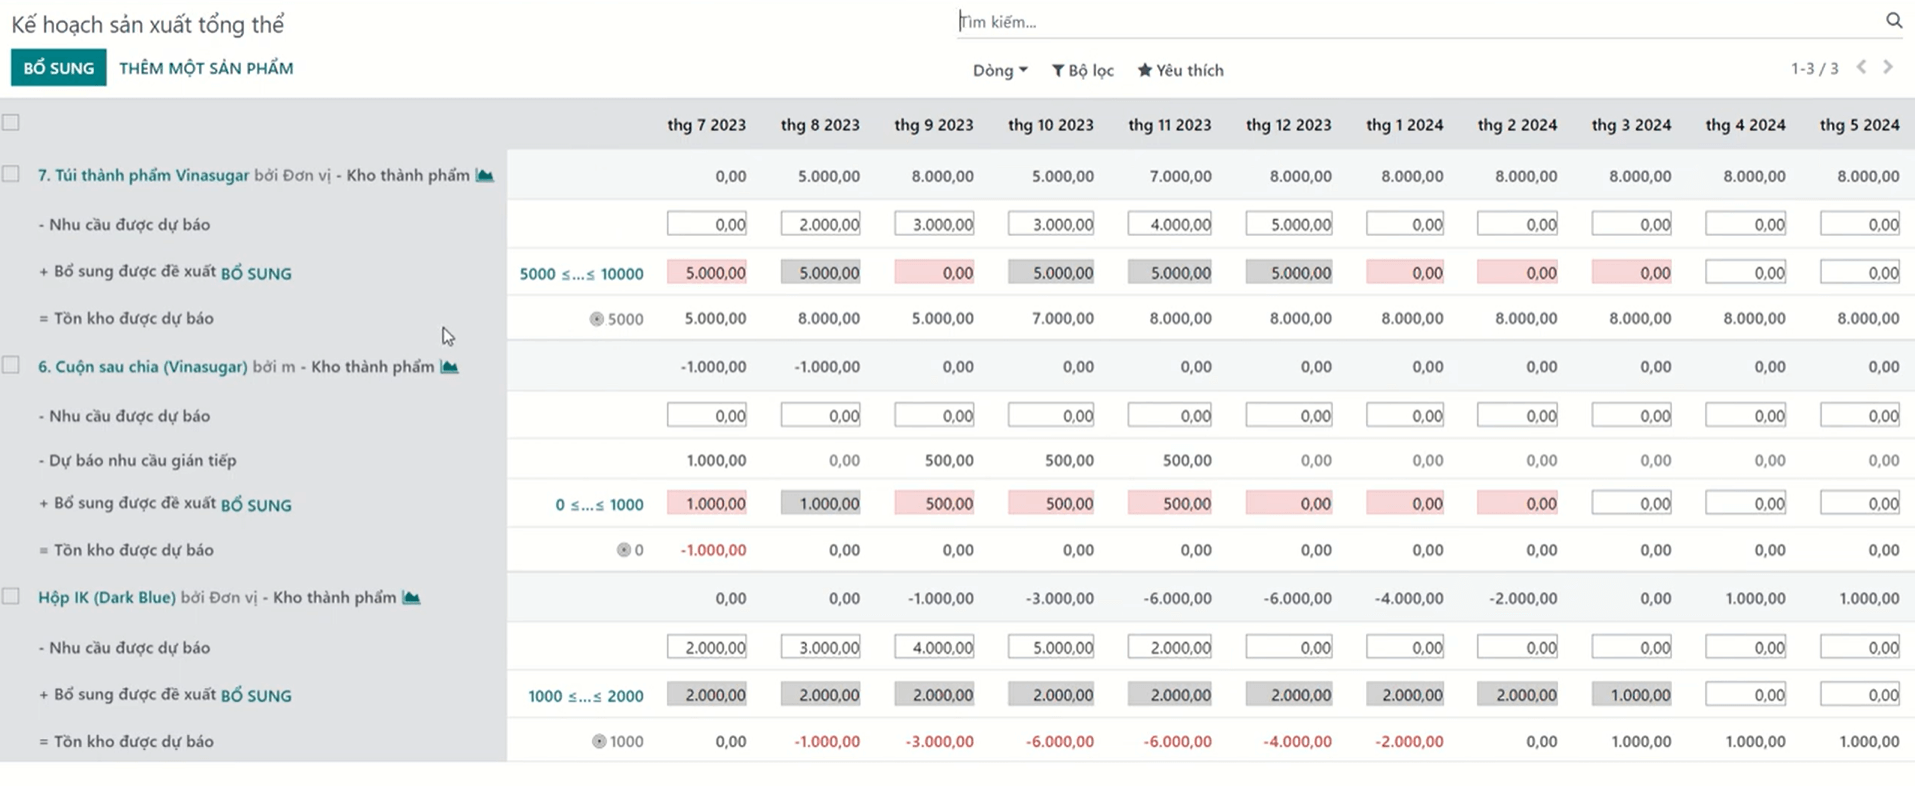Select checkbox for Hộp IK (Dark Blue)
Screen dimensions: 1915x786
tap(11, 597)
